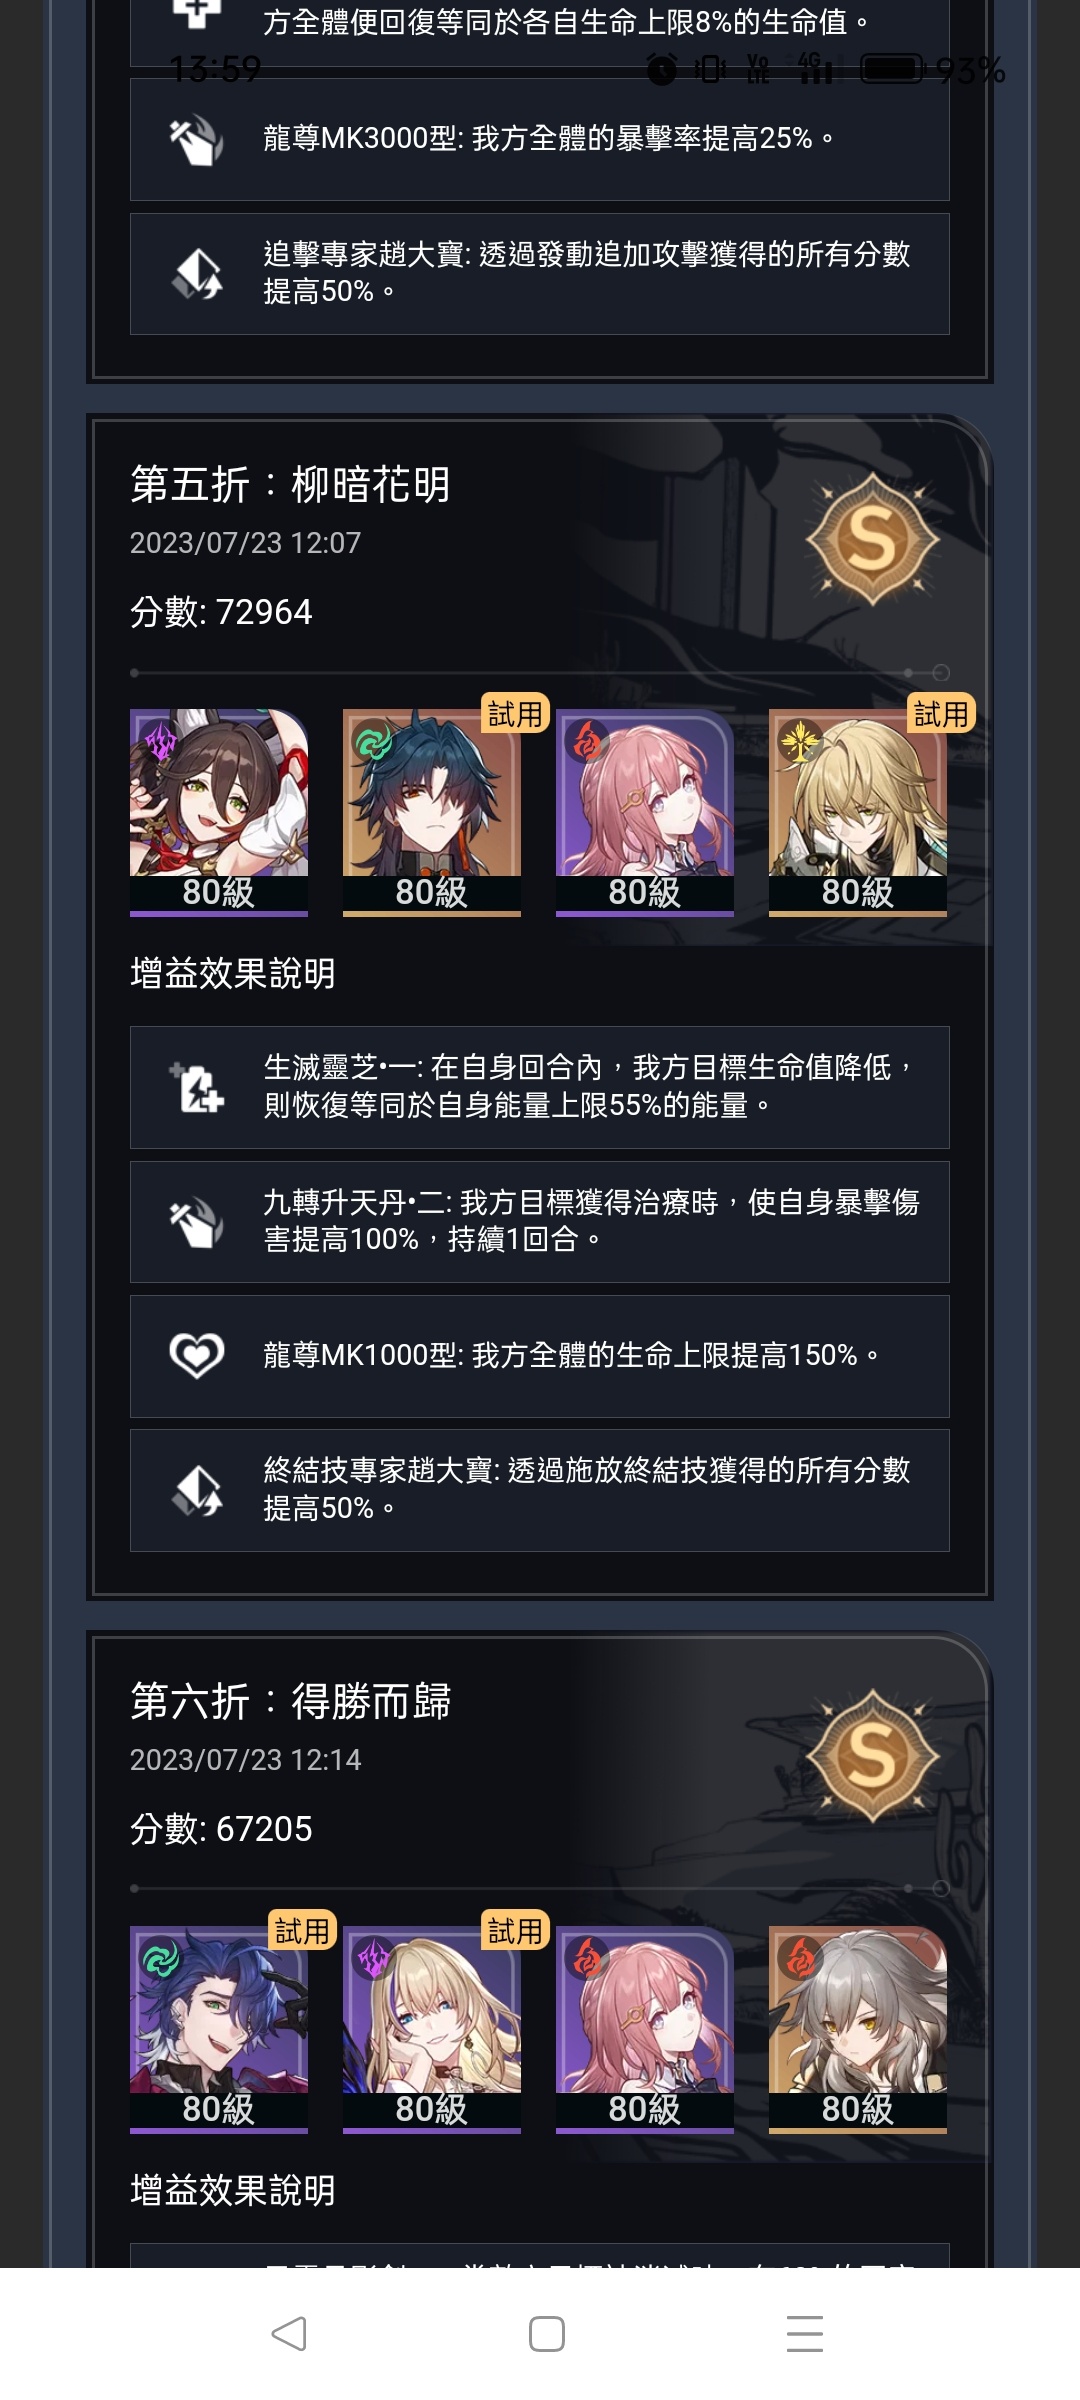Tap the icon beside 終結技專家趙大寶
This screenshot has width=1080, height=2400.
[x=197, y=1490]
